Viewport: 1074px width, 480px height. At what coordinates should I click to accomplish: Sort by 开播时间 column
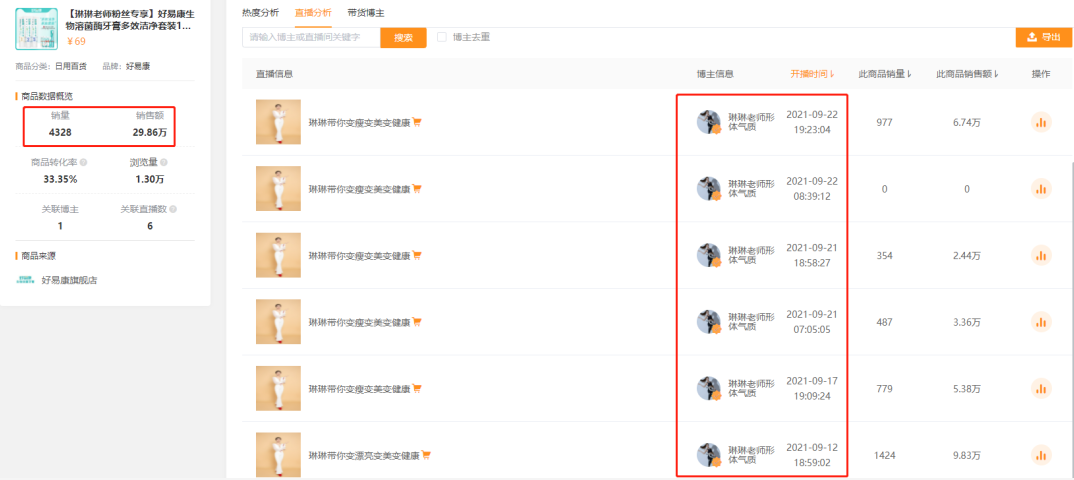coord(812,74)
